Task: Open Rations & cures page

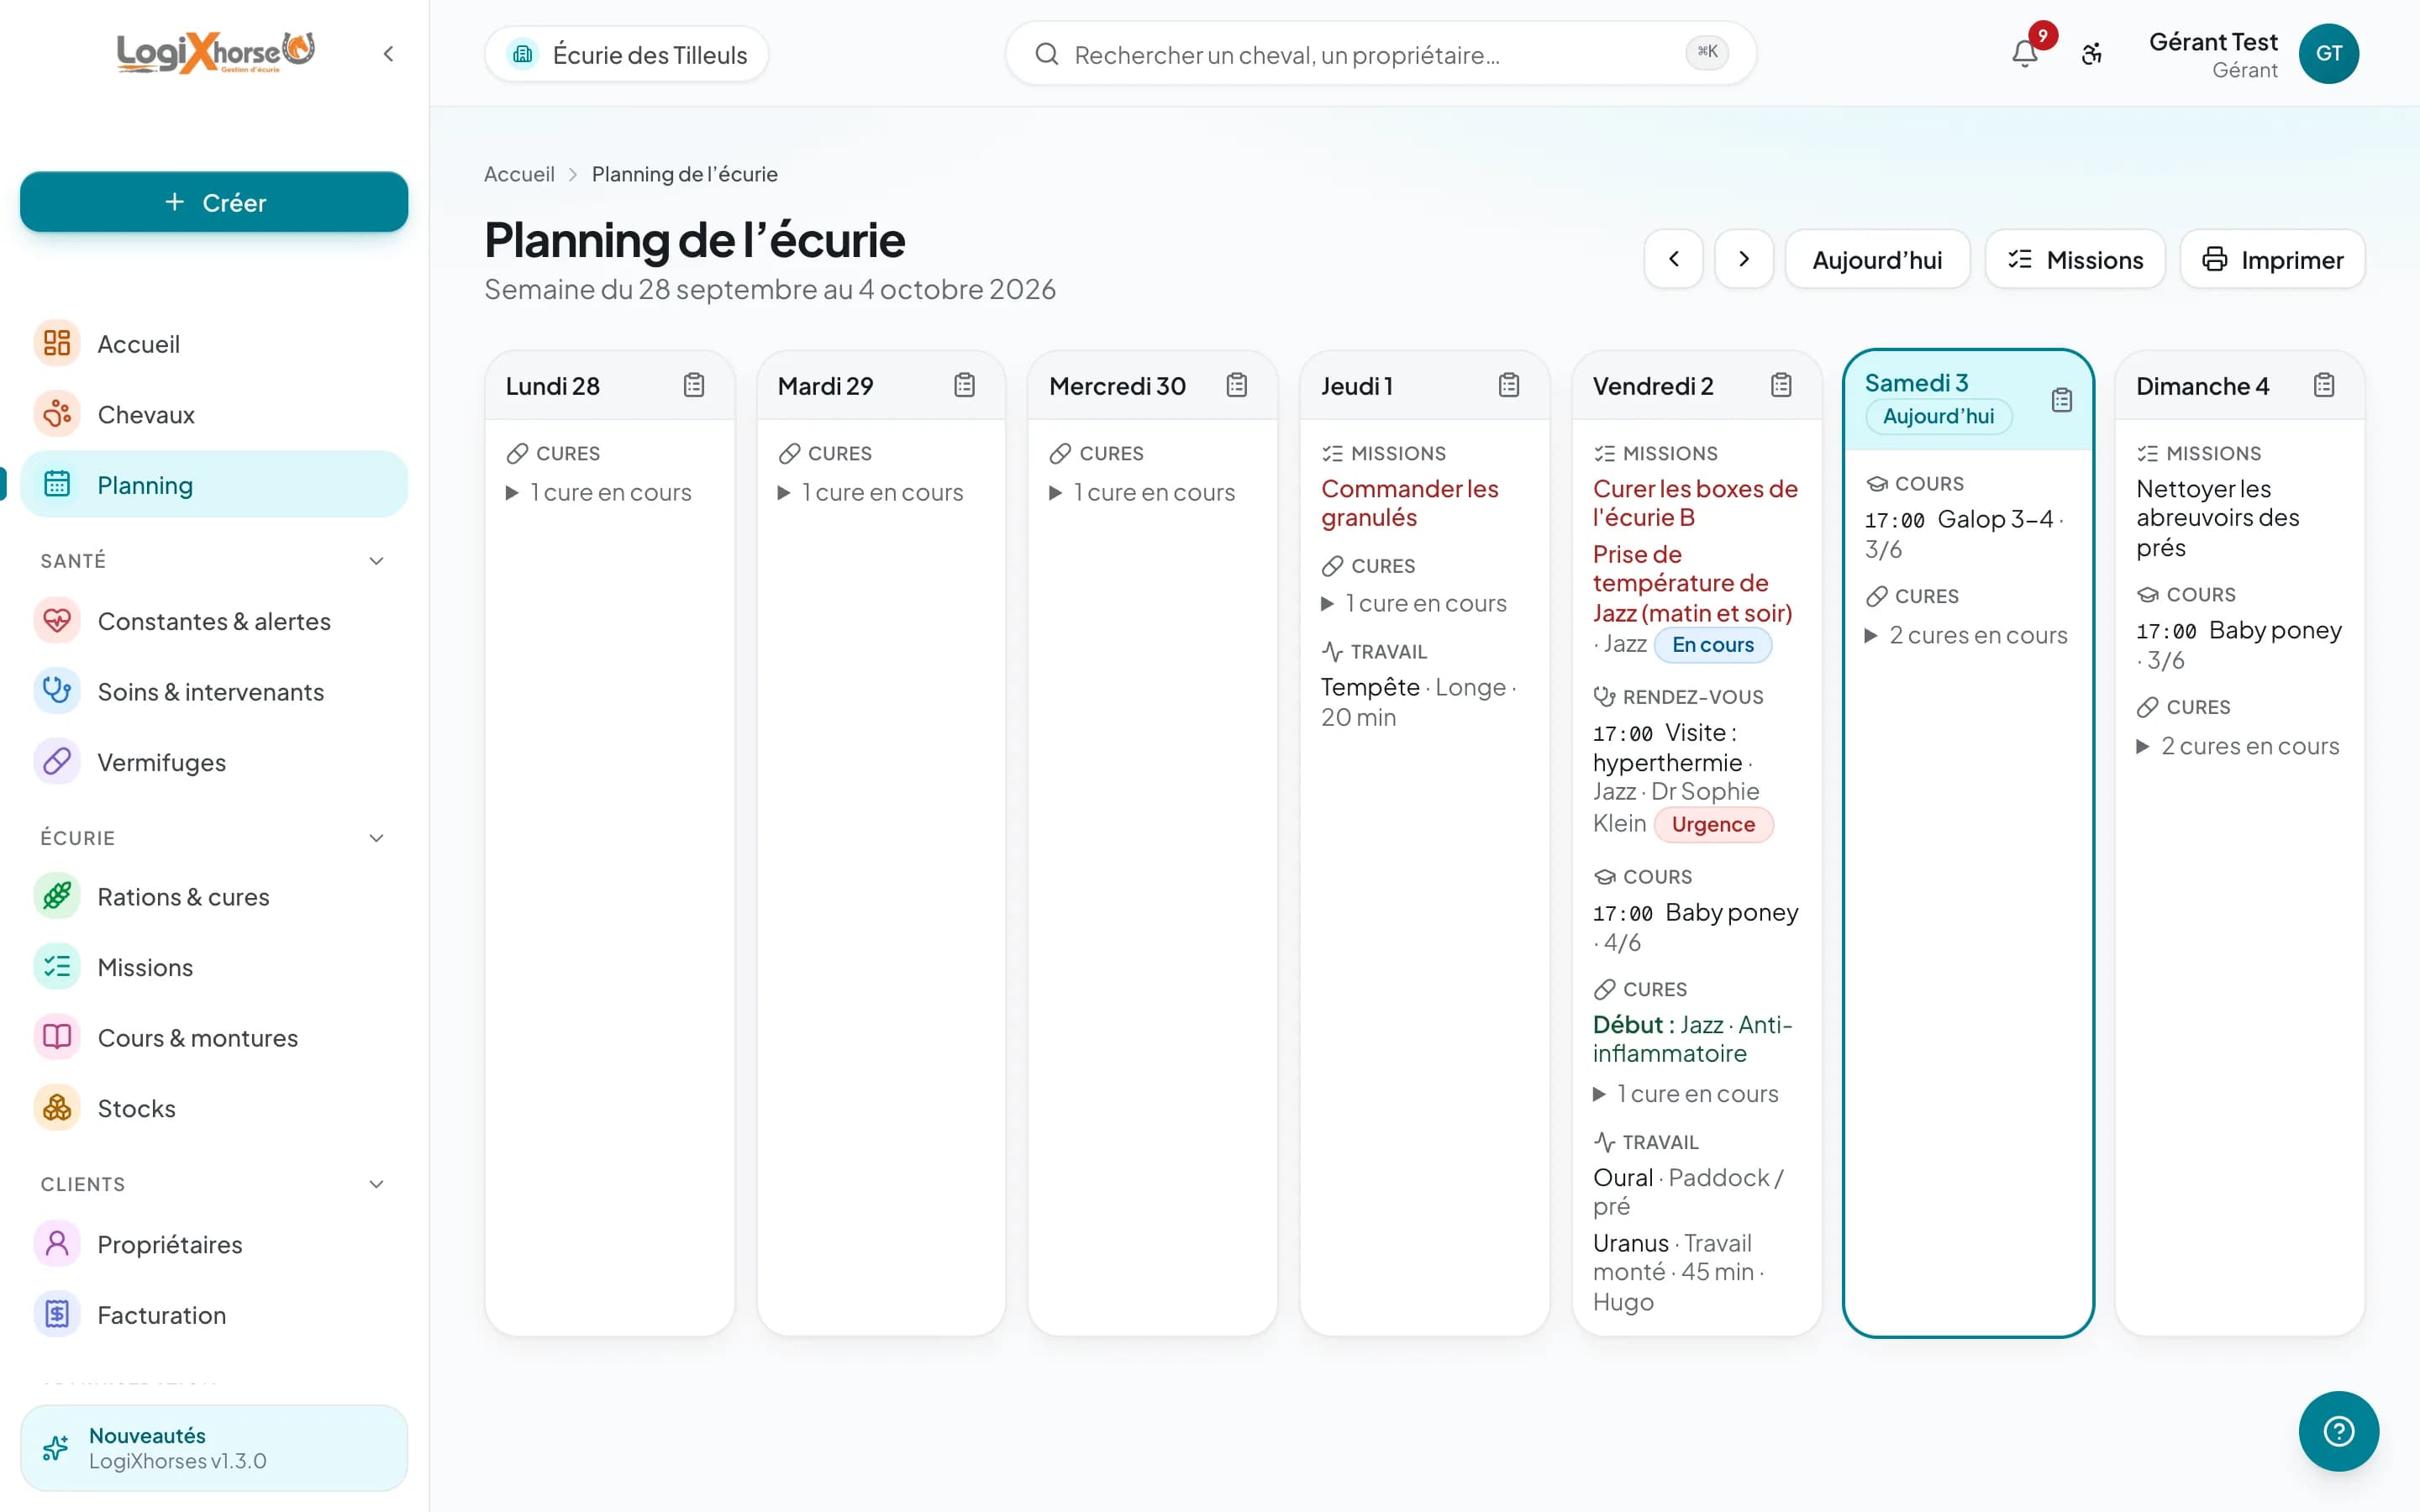Action: (214, 897)
